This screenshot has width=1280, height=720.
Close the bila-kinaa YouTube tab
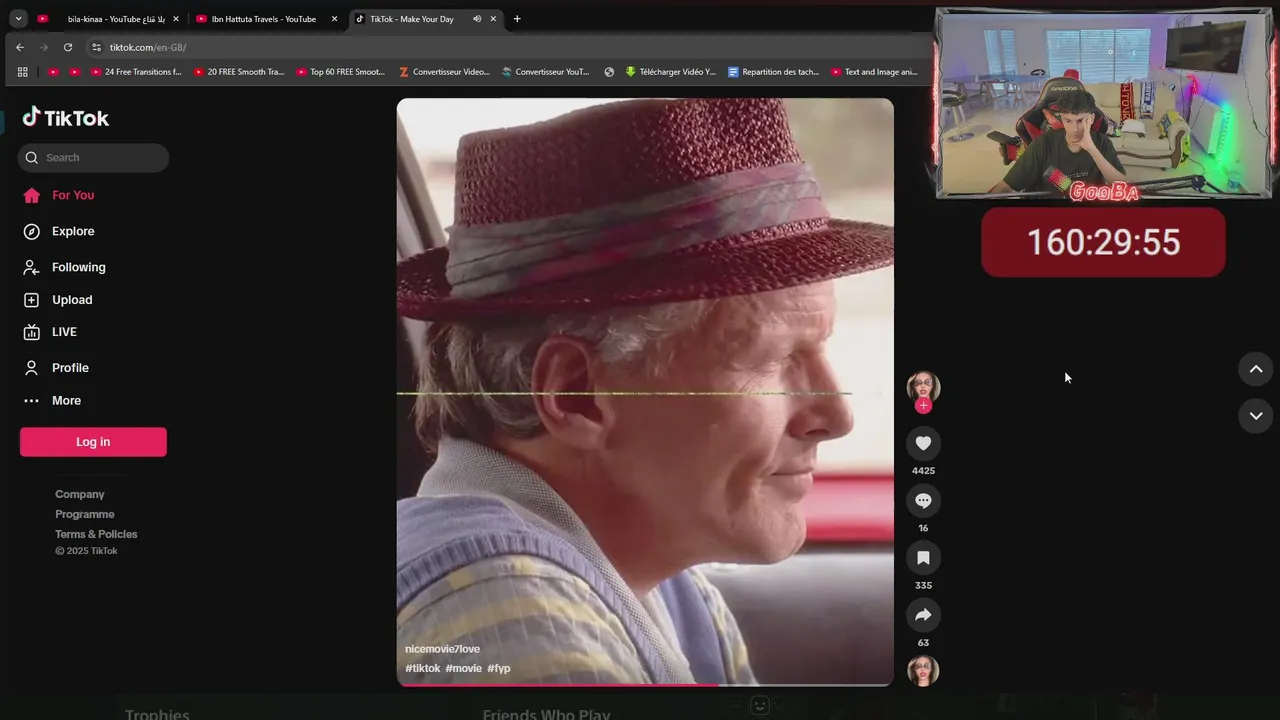click(176, 19)
